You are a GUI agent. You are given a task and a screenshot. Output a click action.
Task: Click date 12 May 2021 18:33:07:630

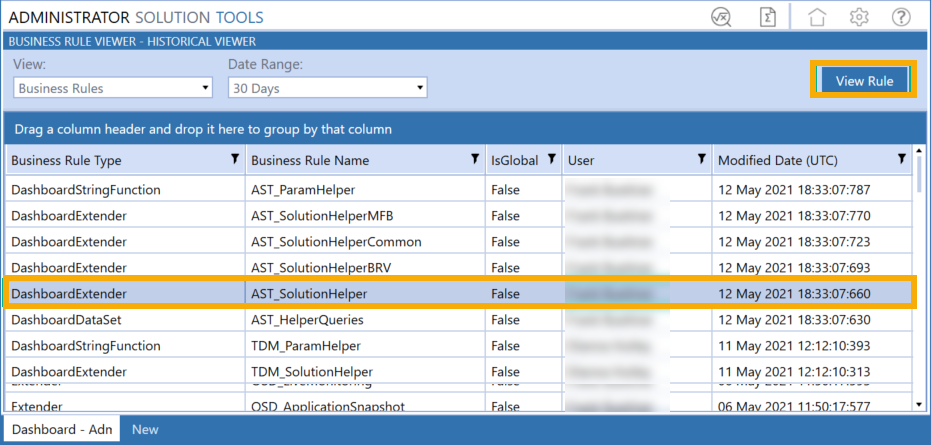(794, 320)
